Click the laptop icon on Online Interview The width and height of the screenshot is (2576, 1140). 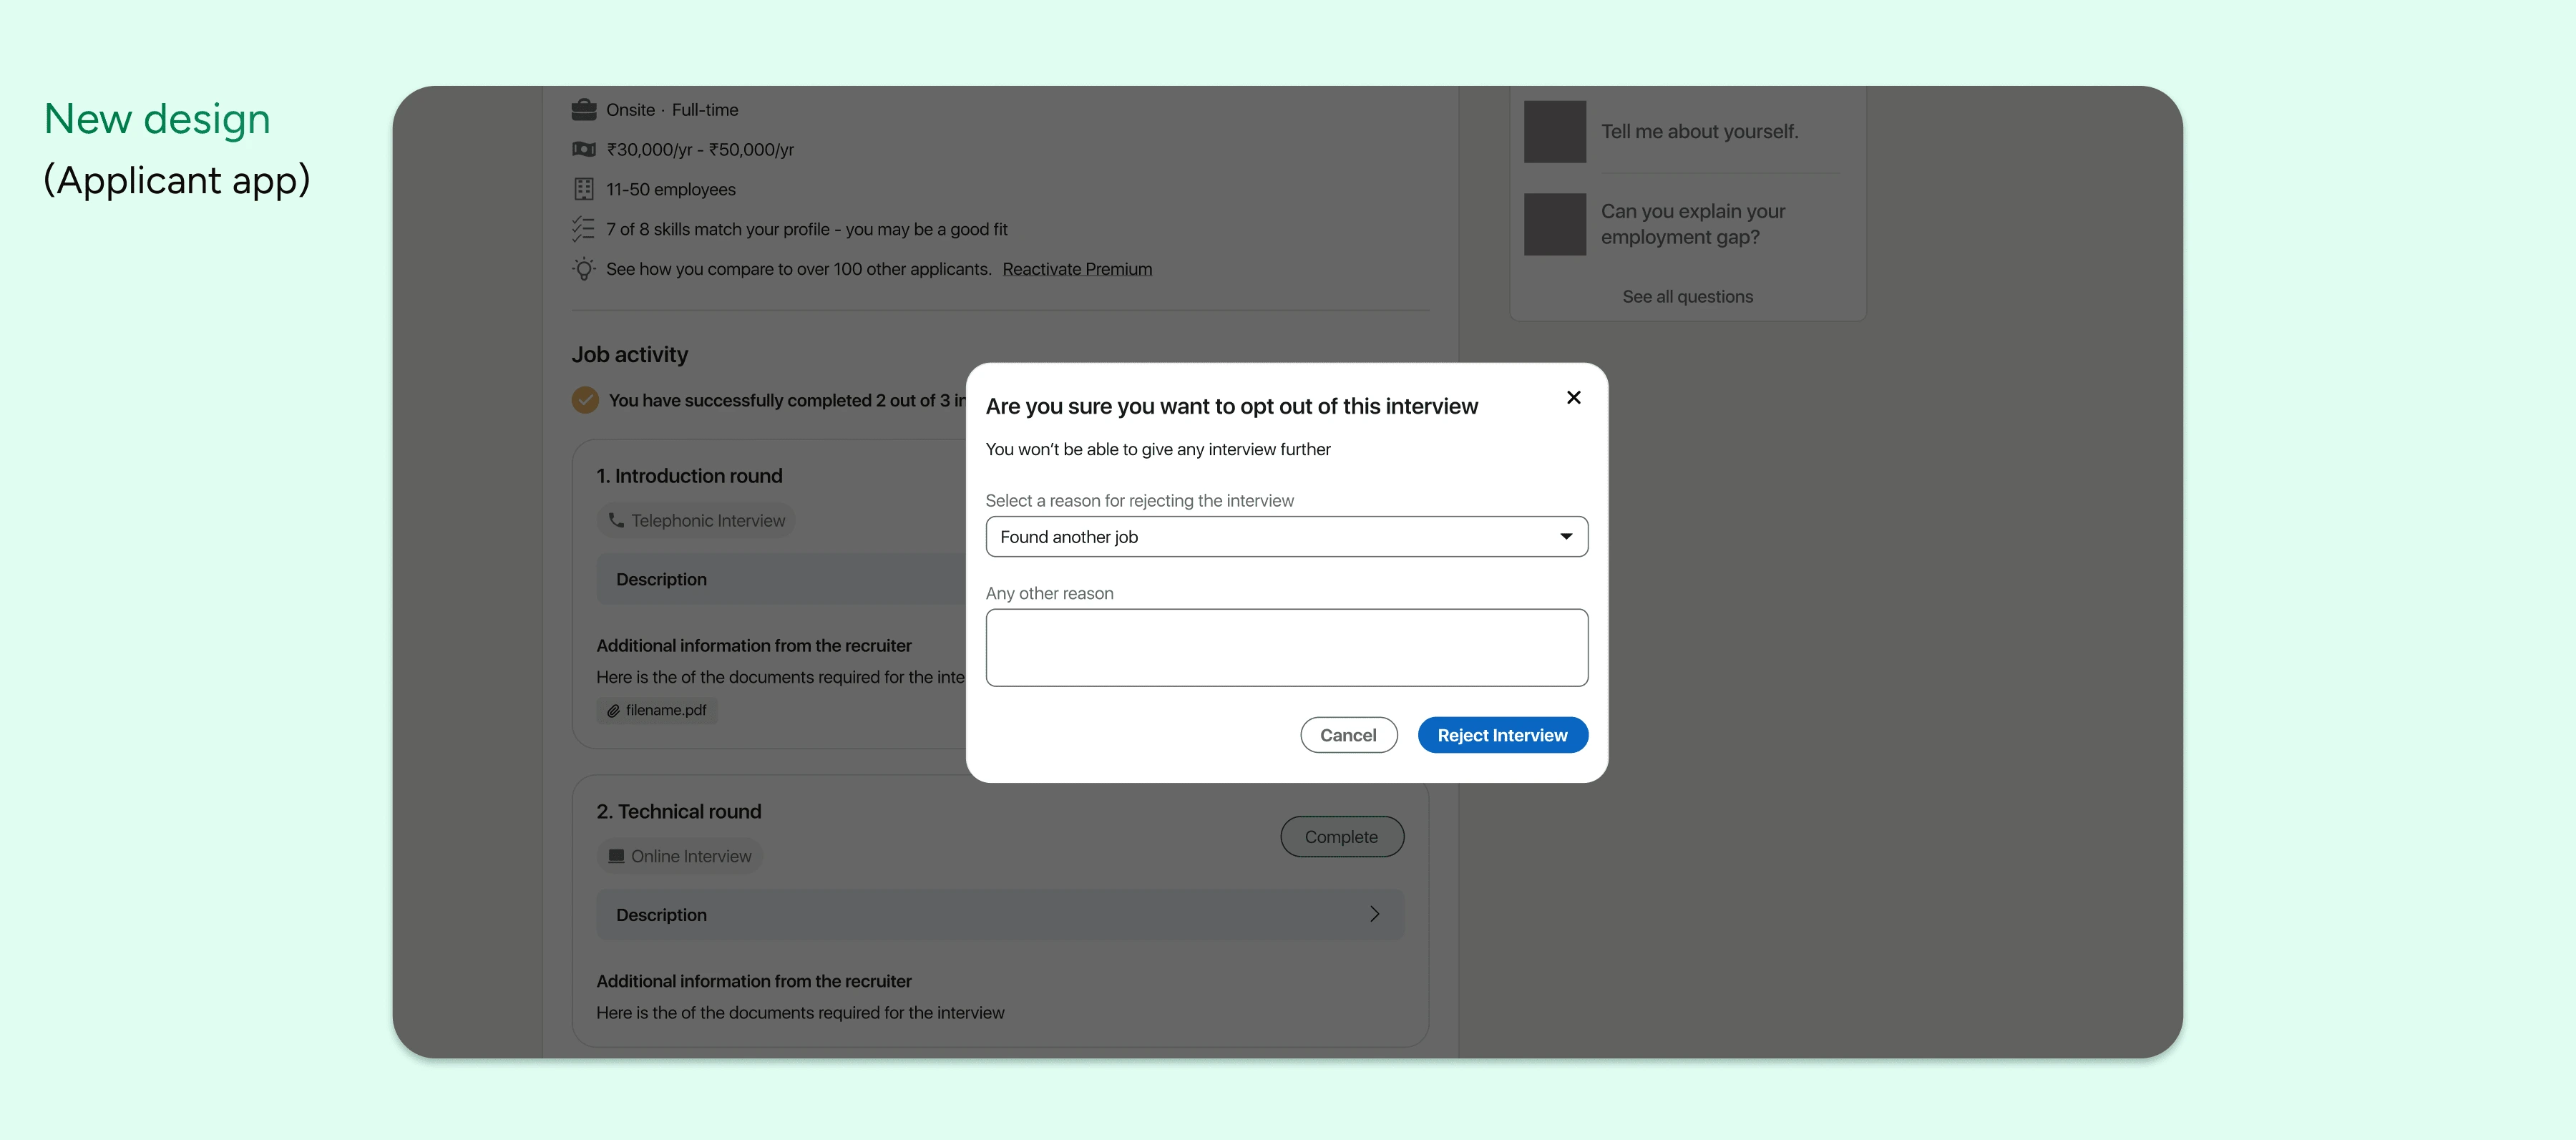tap(616, 856)
